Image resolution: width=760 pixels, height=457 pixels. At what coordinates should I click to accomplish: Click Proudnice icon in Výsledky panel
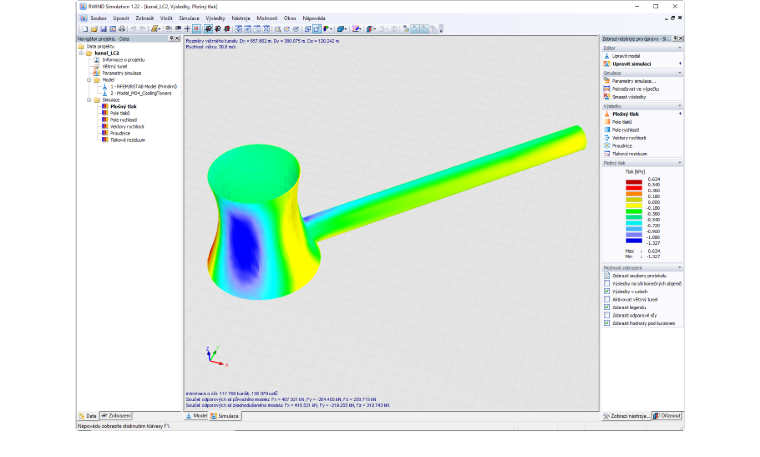607,145
